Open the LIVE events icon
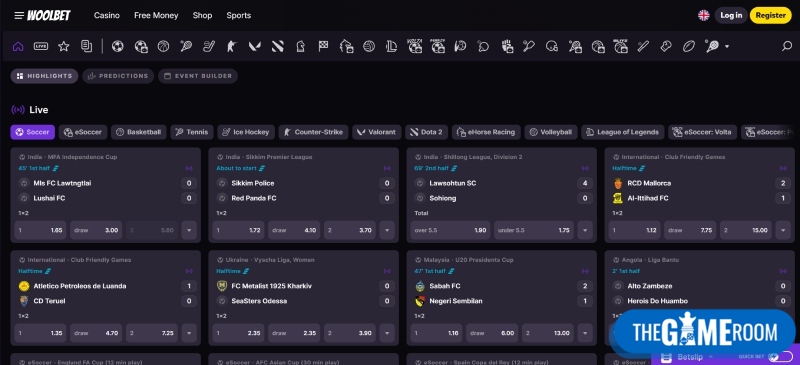The width and height of the screenshot is (800, 365). tap(41, 46)
